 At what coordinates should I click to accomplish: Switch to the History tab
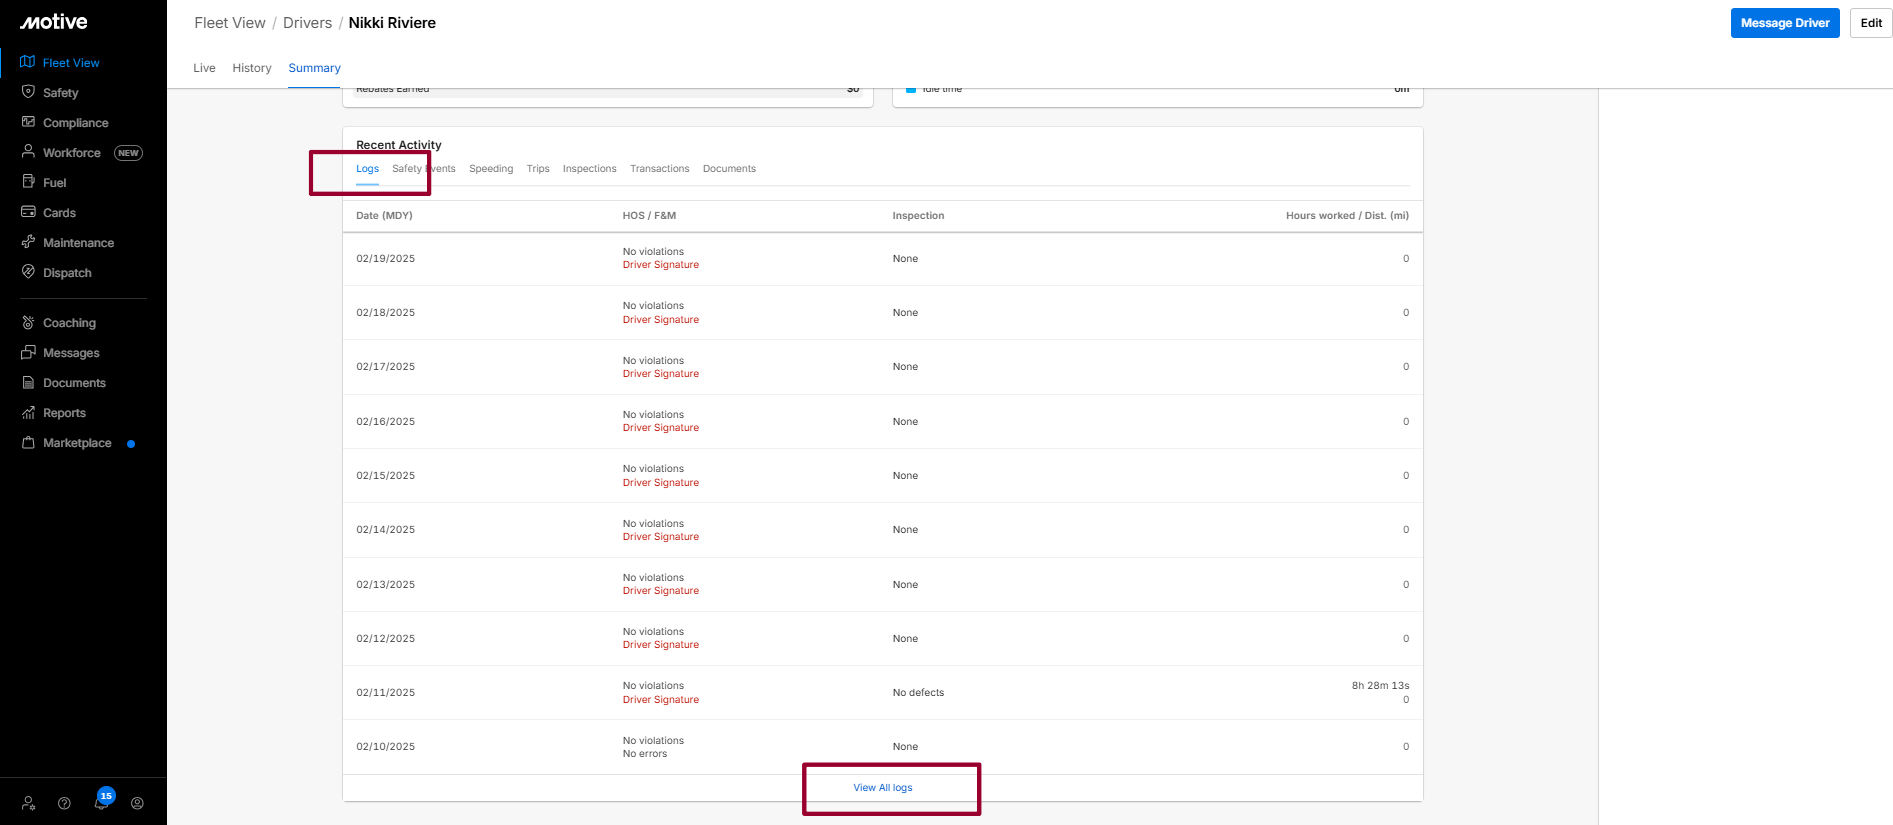tap(251, 68)
